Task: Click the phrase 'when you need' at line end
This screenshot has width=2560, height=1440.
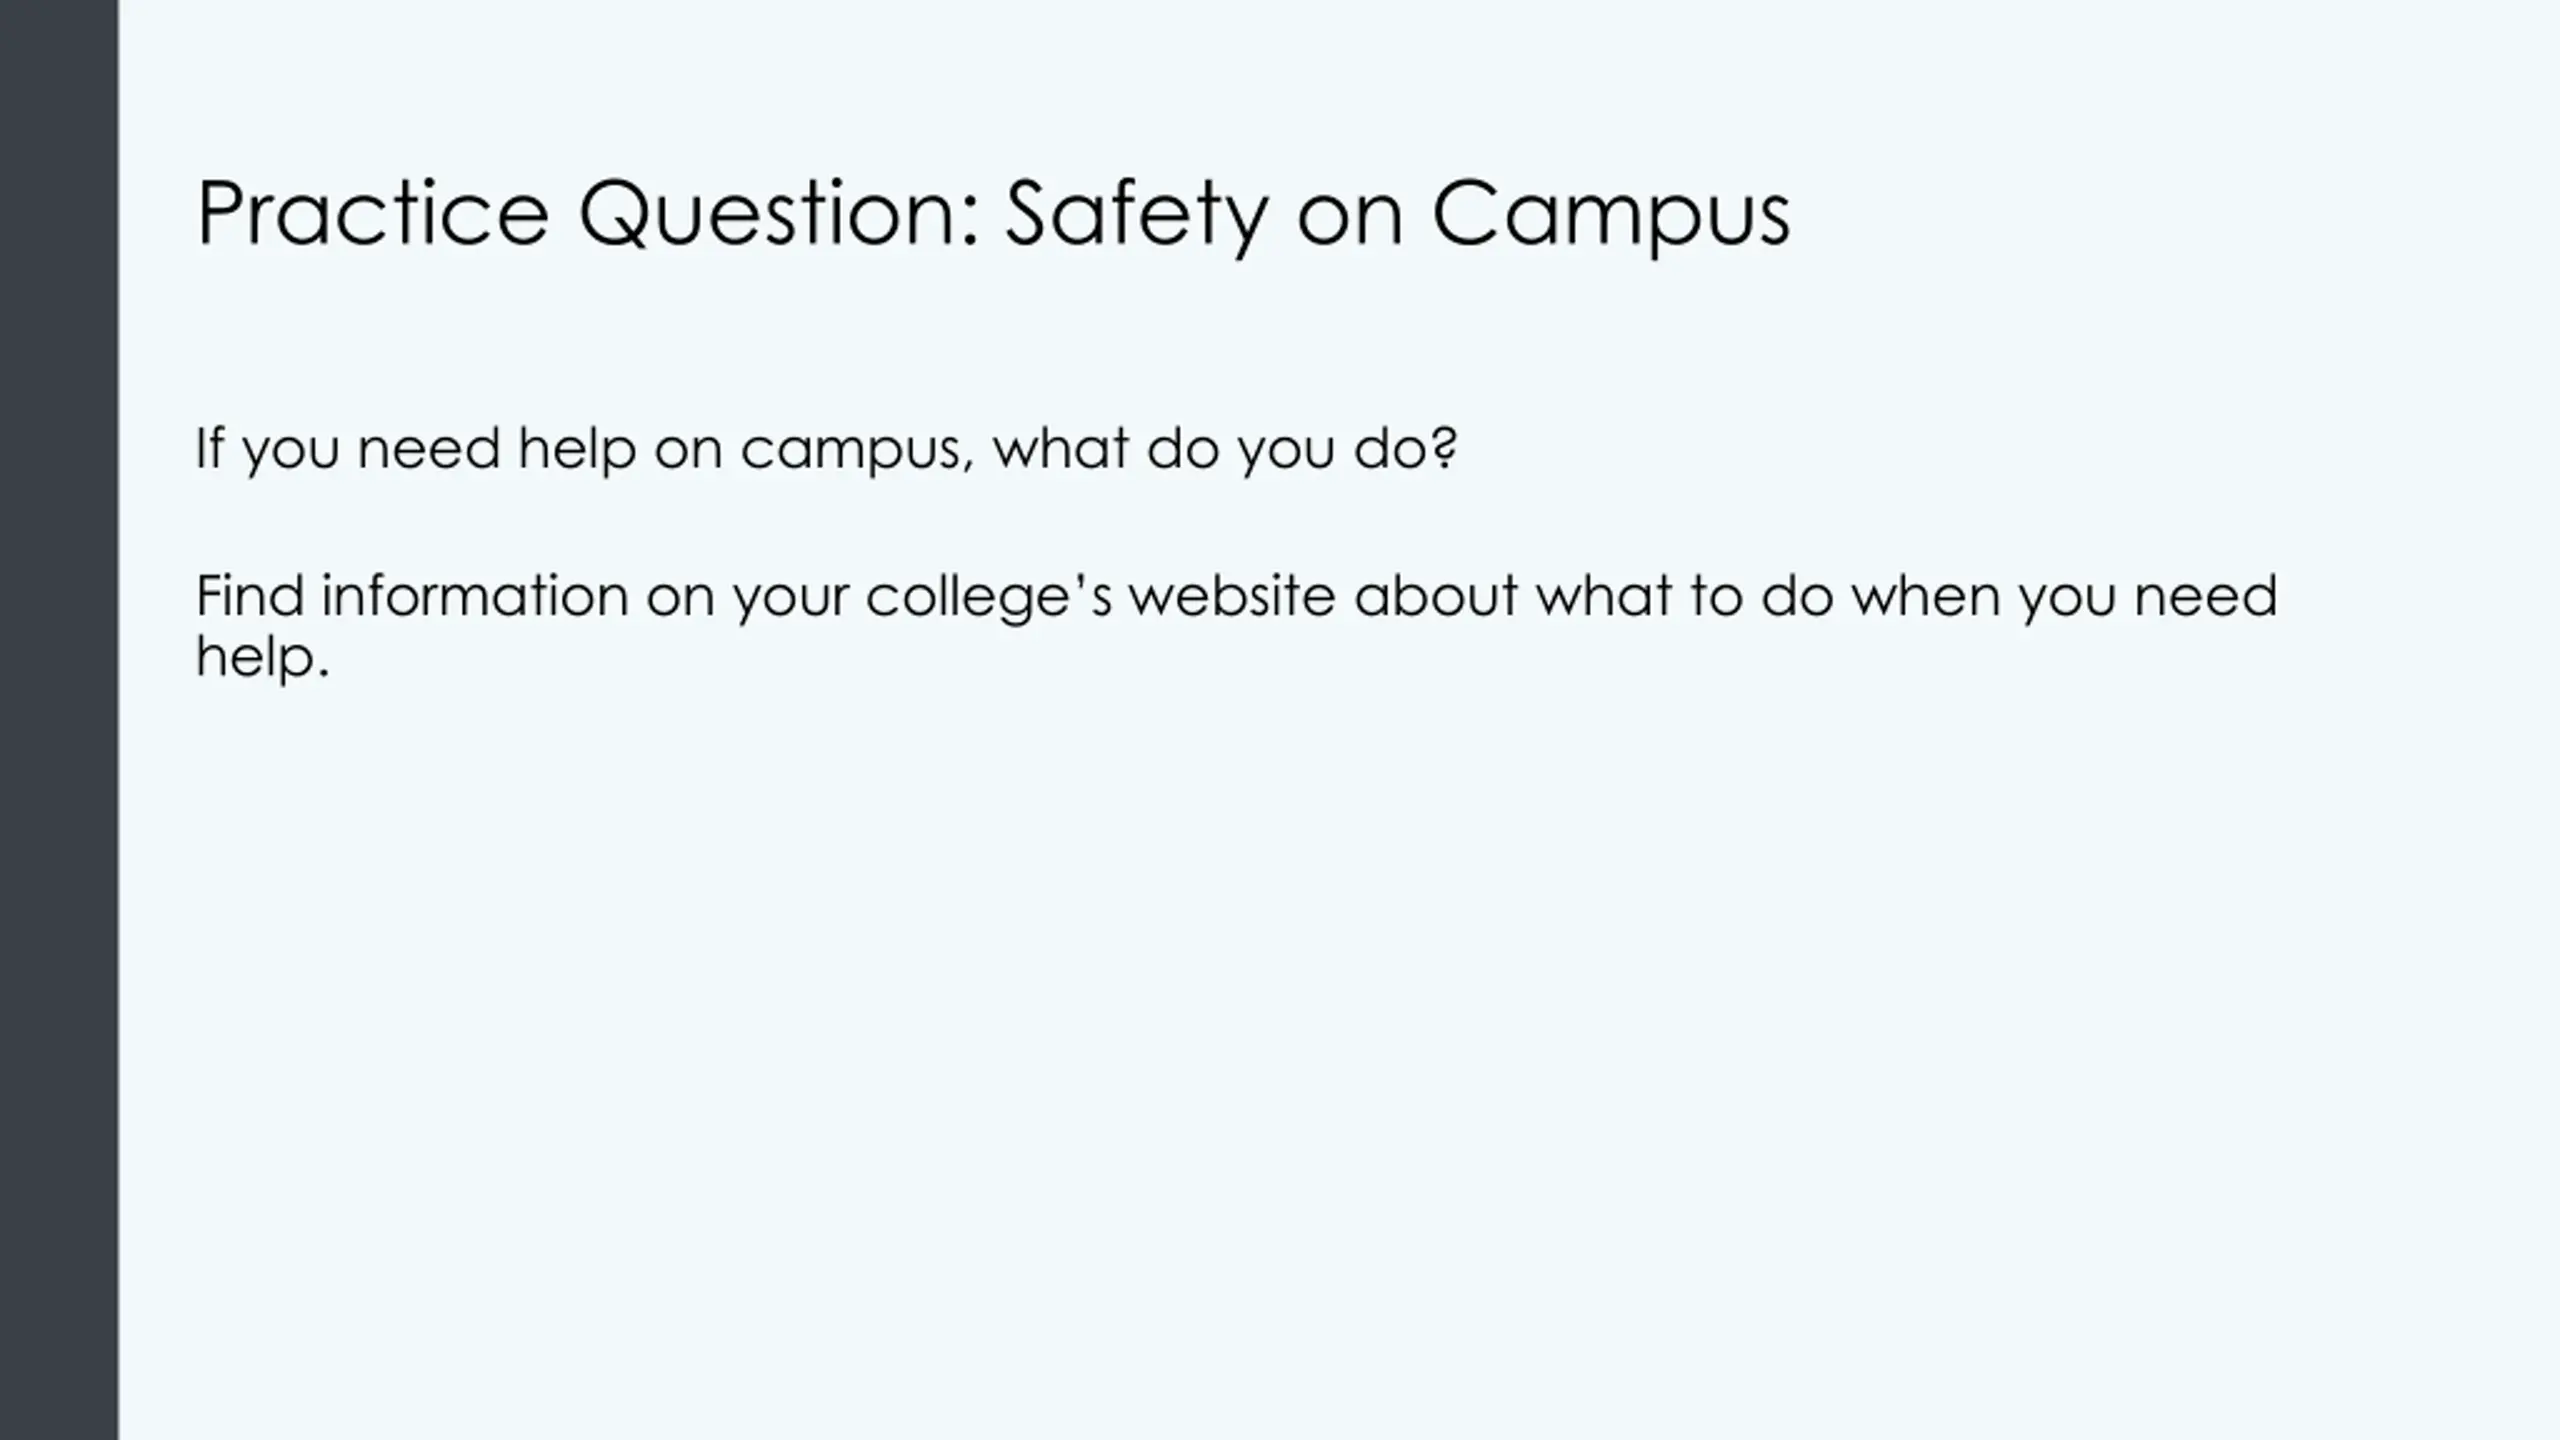Action: (x=2064, y=597)
